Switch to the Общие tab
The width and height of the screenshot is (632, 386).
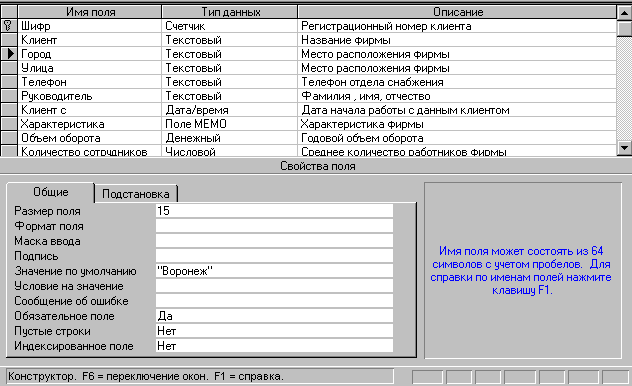tap(51, 192)
